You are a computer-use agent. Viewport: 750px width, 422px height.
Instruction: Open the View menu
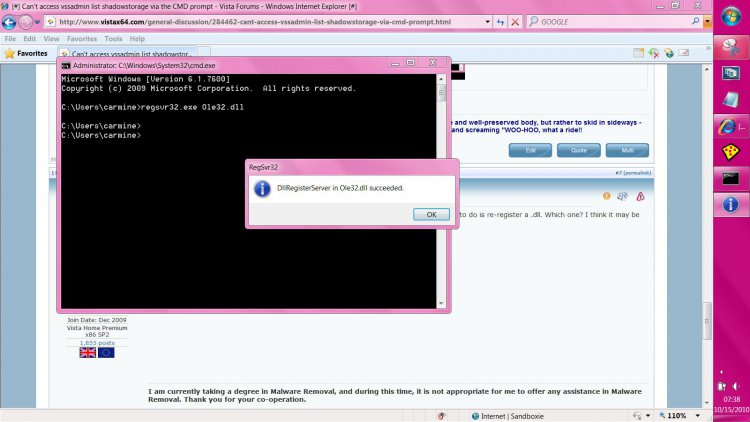click(51, 39)
